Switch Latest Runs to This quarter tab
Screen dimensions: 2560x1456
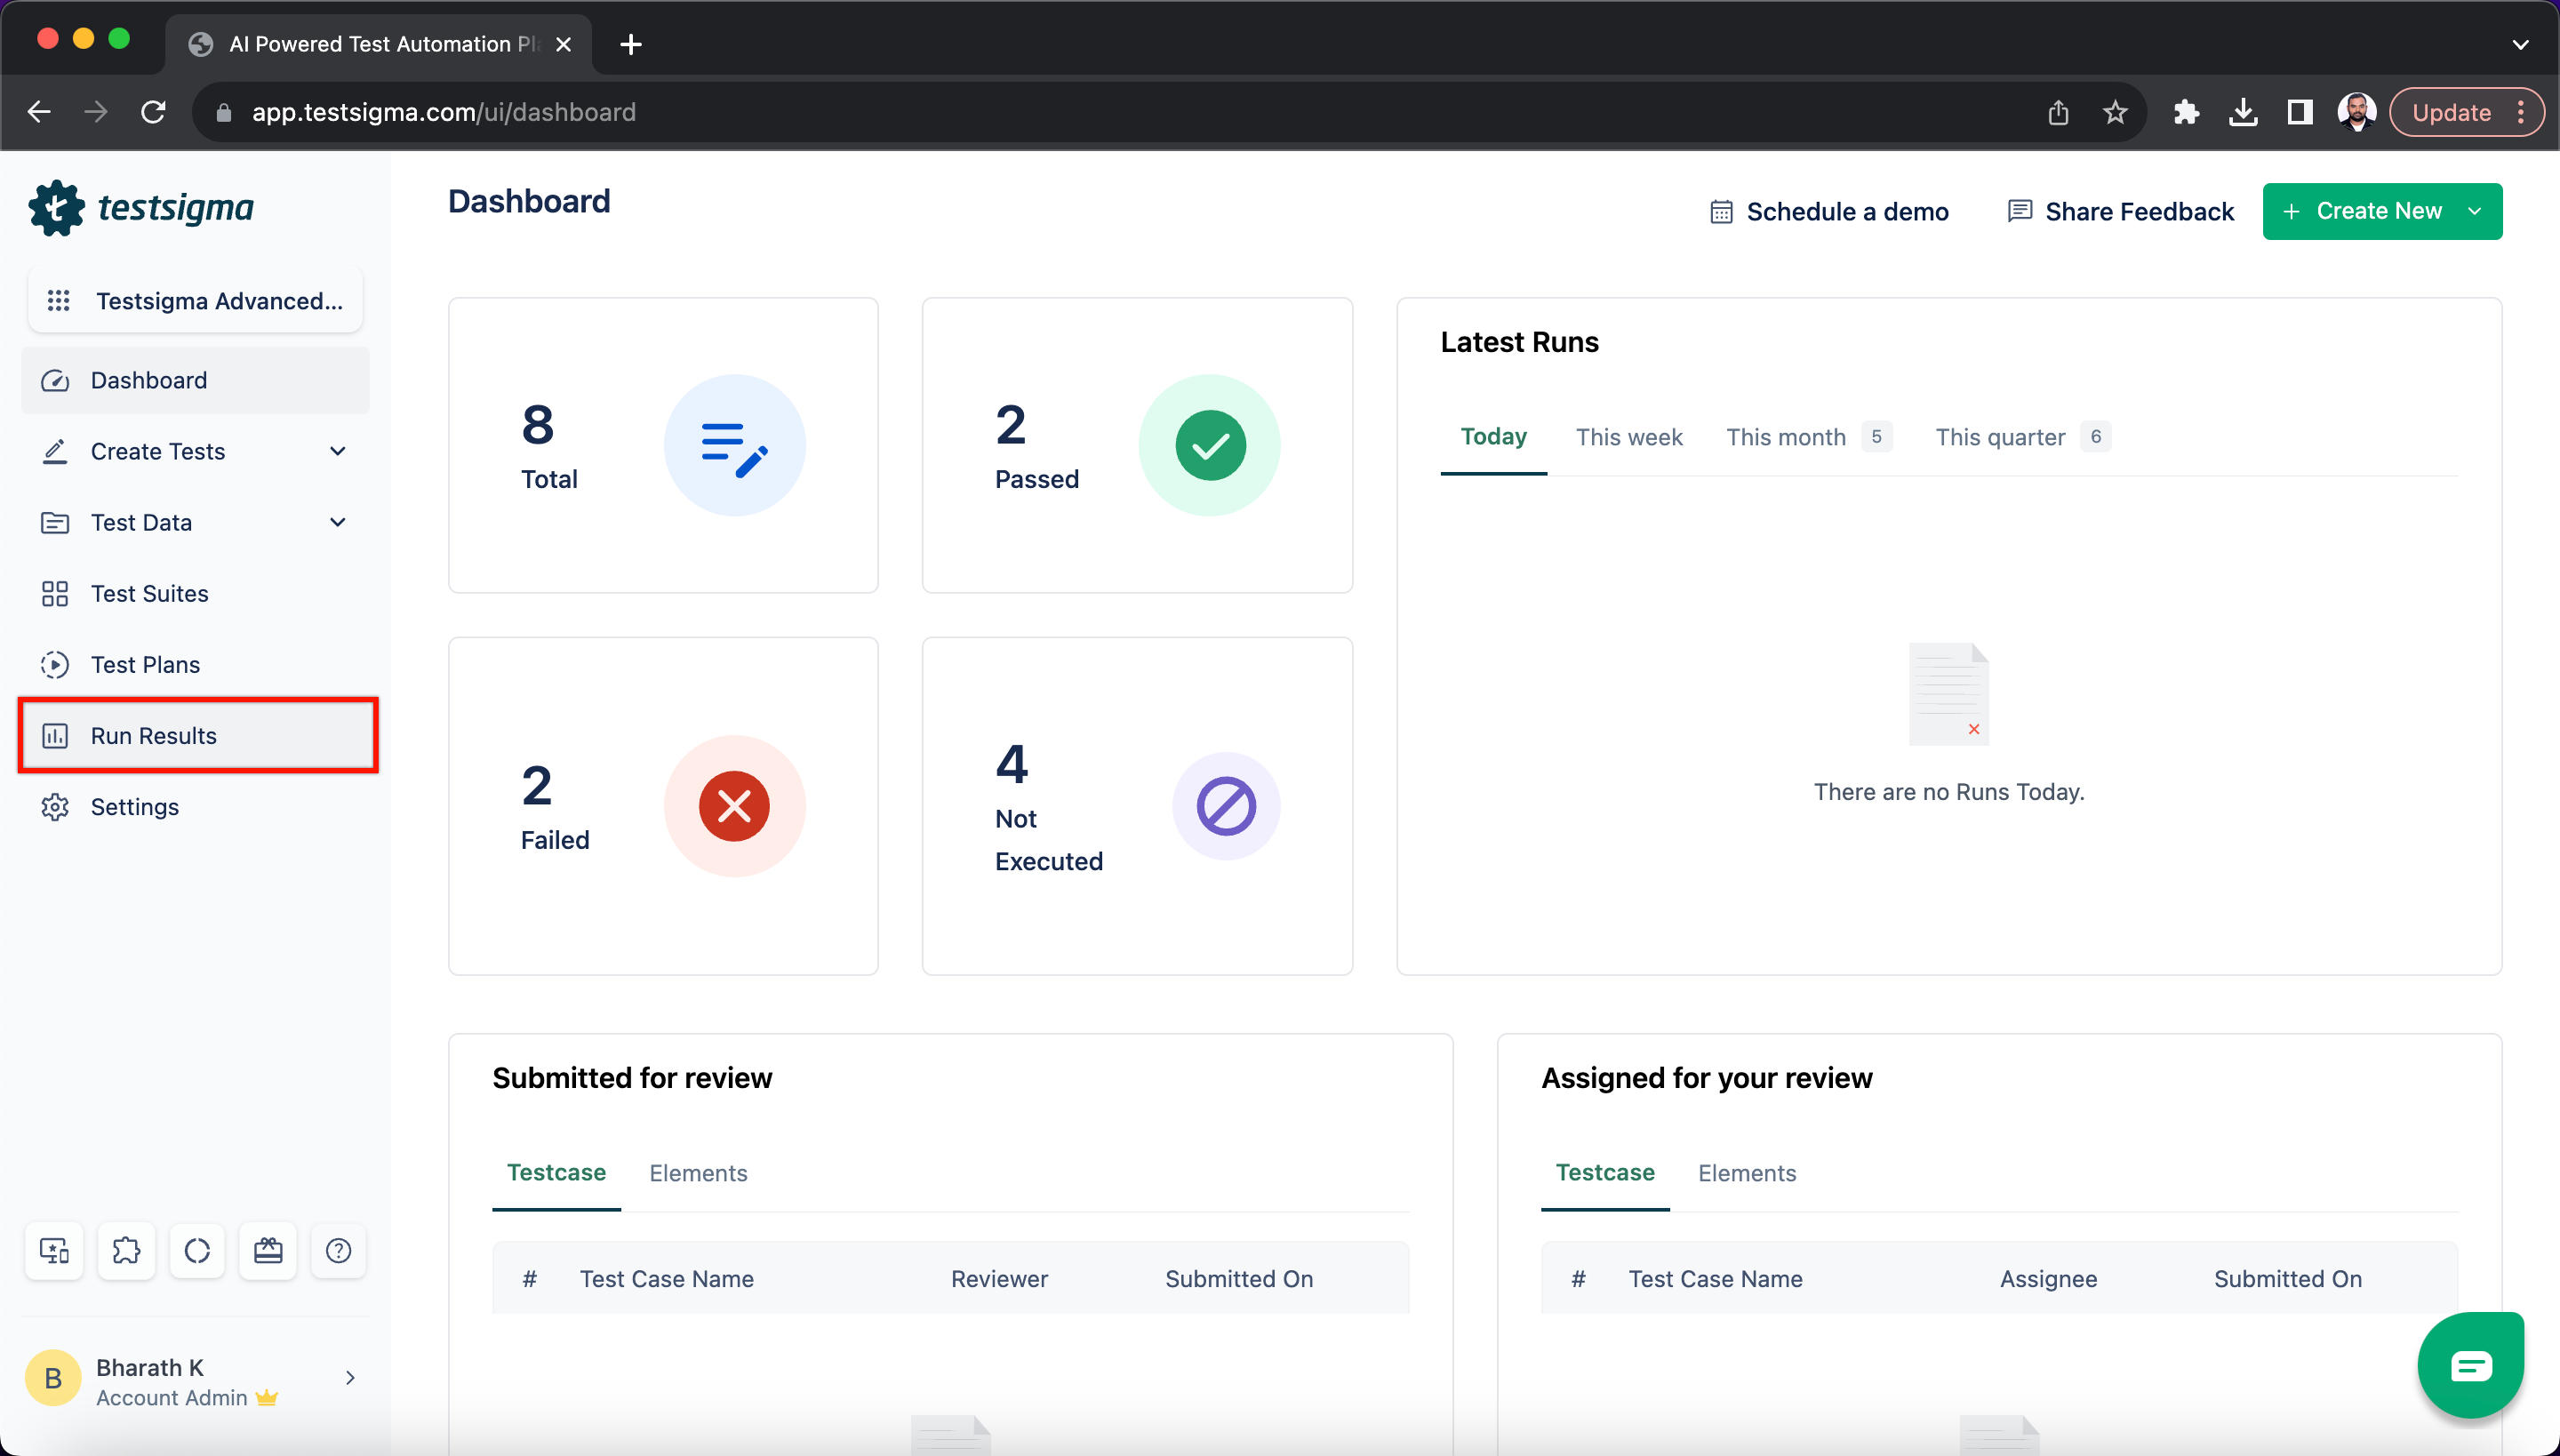tap(2023, 437)
